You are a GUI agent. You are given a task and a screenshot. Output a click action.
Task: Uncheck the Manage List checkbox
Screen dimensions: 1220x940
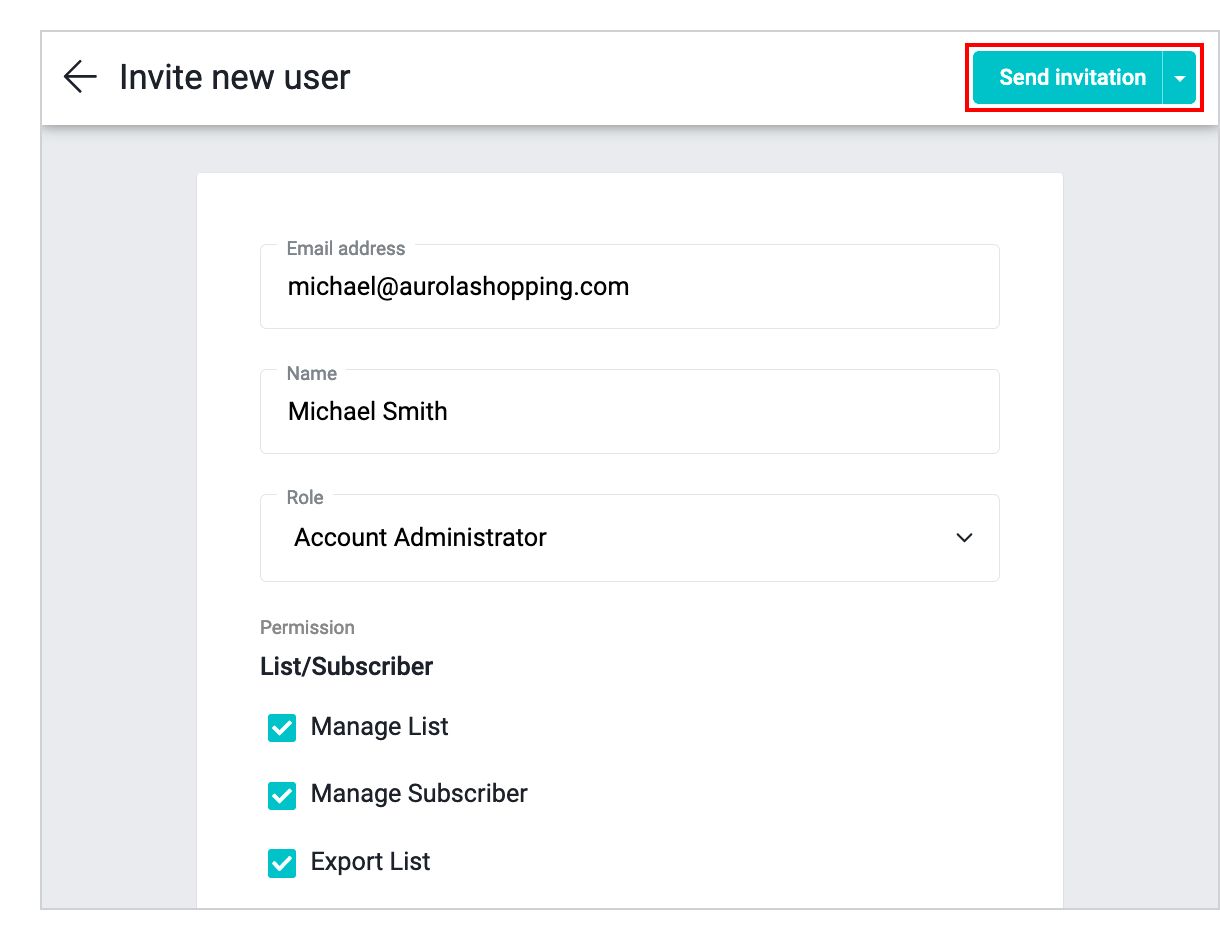[282, 727]
